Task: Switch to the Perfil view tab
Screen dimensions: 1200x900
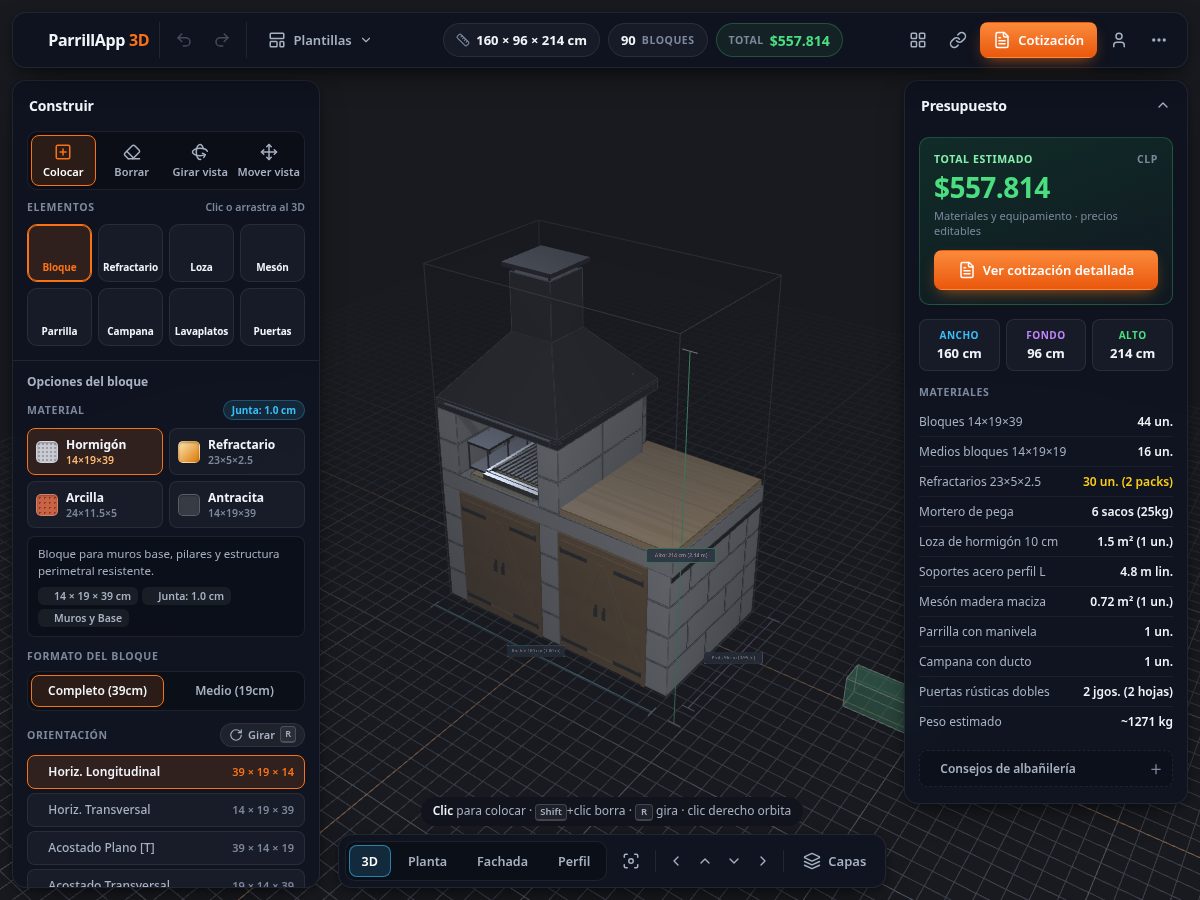Action: tap(574, 861)
